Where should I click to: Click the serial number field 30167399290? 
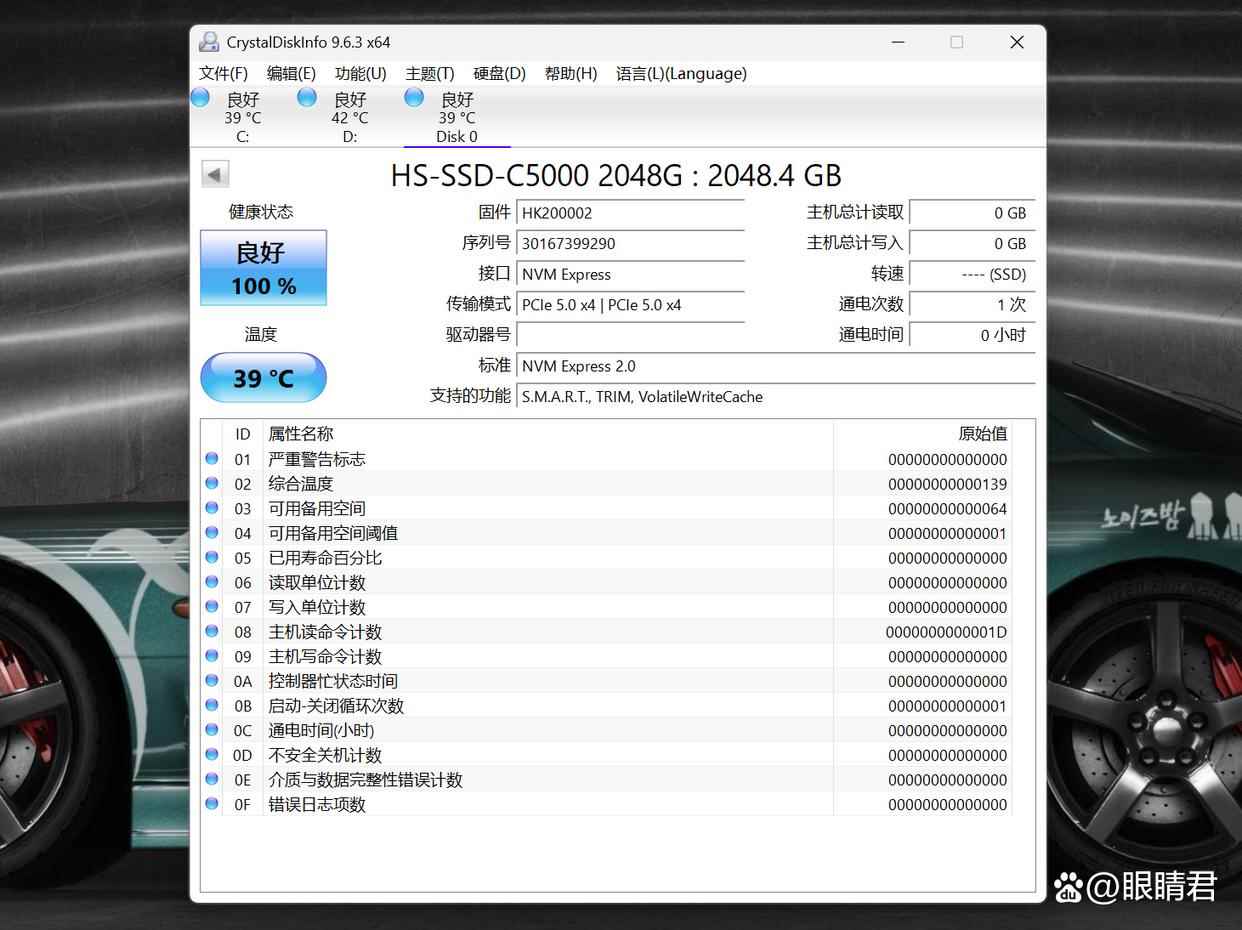pyautogui.click(x=630, y=244)
